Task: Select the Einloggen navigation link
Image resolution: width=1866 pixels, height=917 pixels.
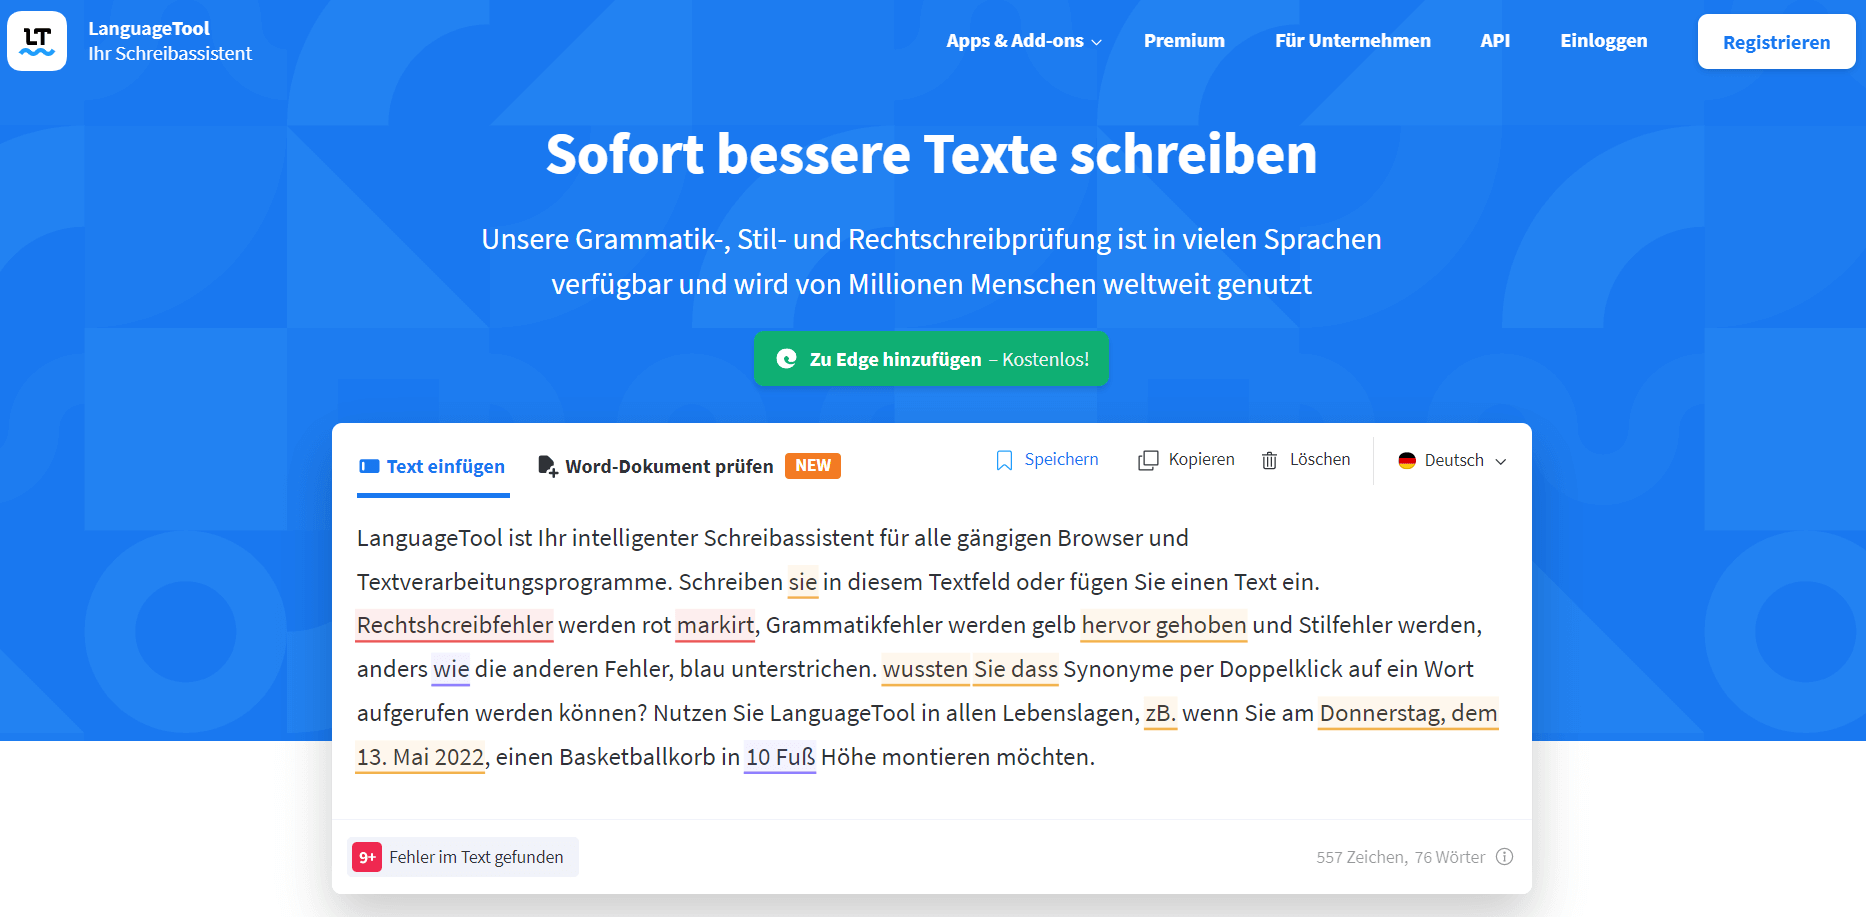Action: (1603, 41)
